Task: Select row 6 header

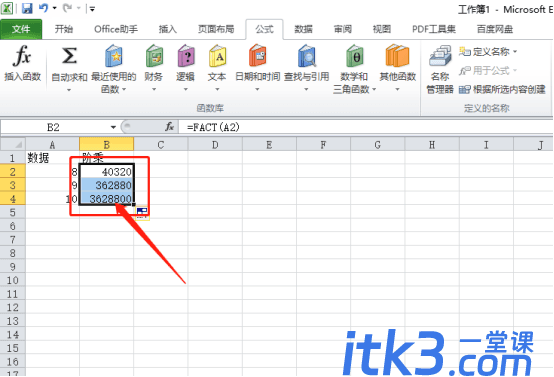Action: 13,225
